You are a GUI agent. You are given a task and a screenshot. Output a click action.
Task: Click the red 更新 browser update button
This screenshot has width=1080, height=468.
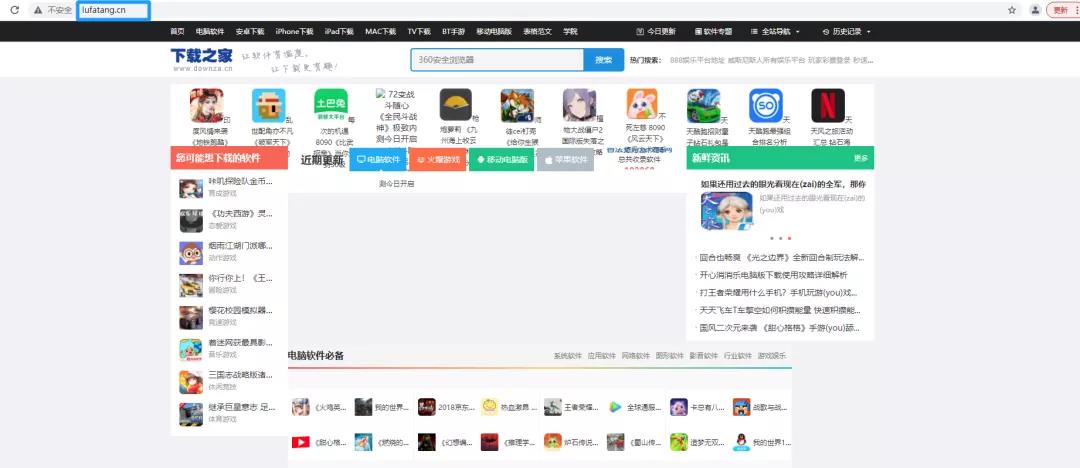pos(1063,10)
